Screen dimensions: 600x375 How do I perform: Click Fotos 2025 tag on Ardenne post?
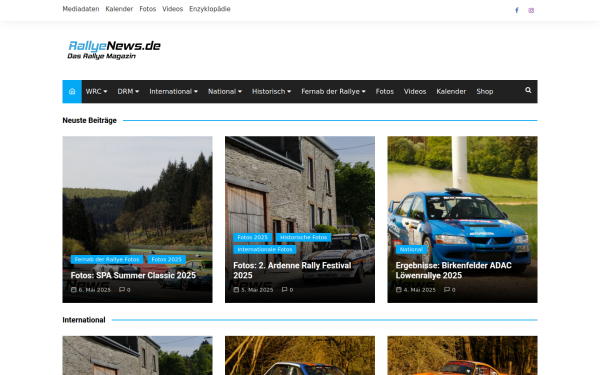pos(253,237)
